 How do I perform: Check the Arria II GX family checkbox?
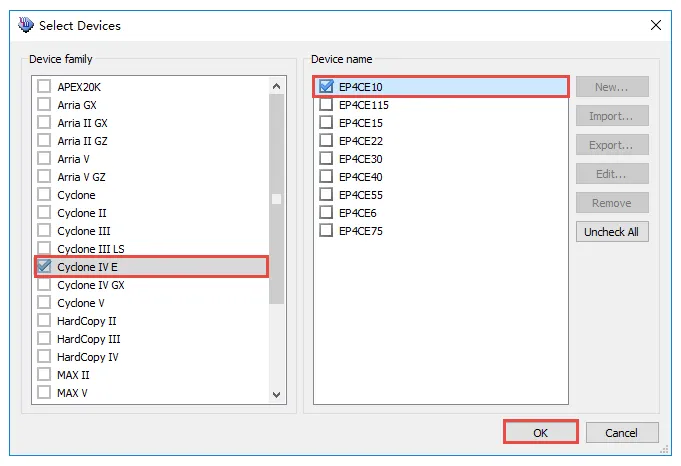click(44, 122)
